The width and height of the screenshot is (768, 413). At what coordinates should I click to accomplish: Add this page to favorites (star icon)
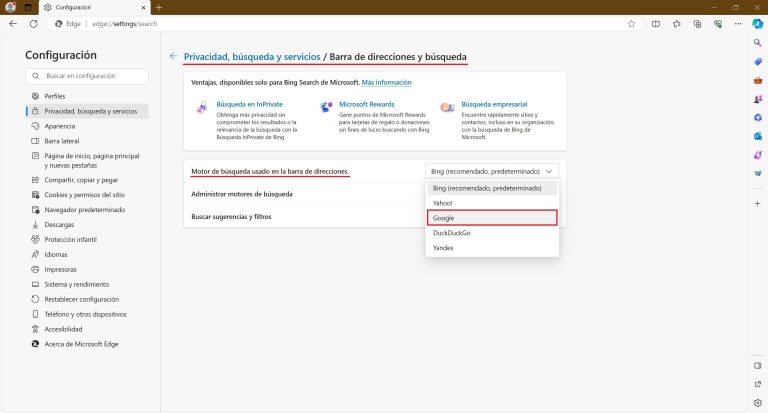[631, 24]
